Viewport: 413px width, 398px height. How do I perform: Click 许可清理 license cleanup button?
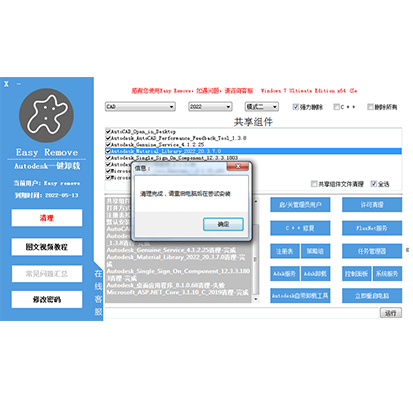tap(372, 205)
